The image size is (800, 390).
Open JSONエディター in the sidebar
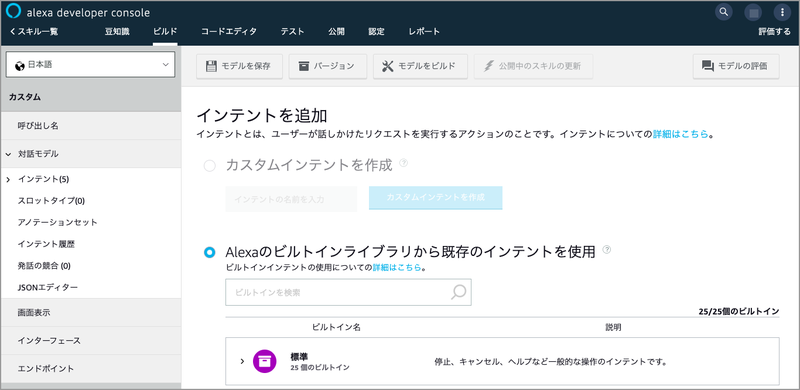47,287
